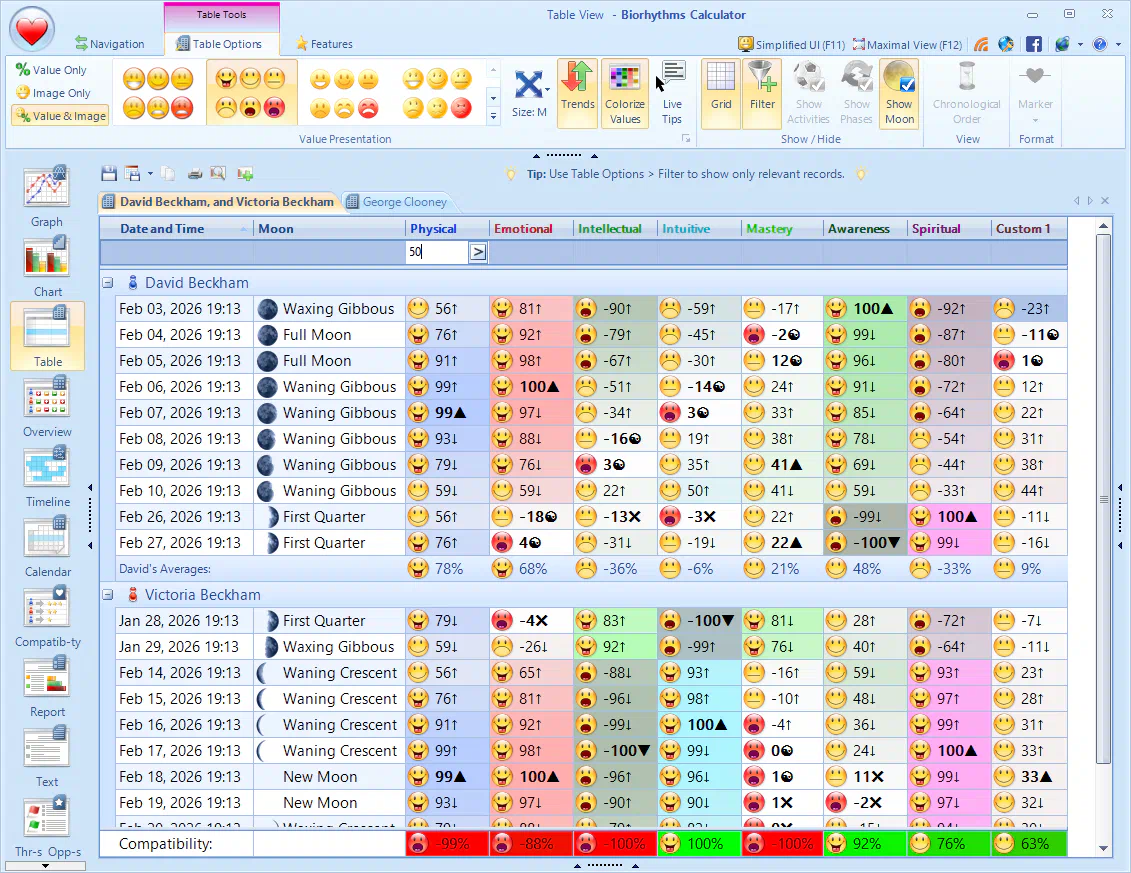This screenshot has height=873, width=1131.
Task: Toggle Colorize Values in ribbon
Action: [x=625, y=93]
